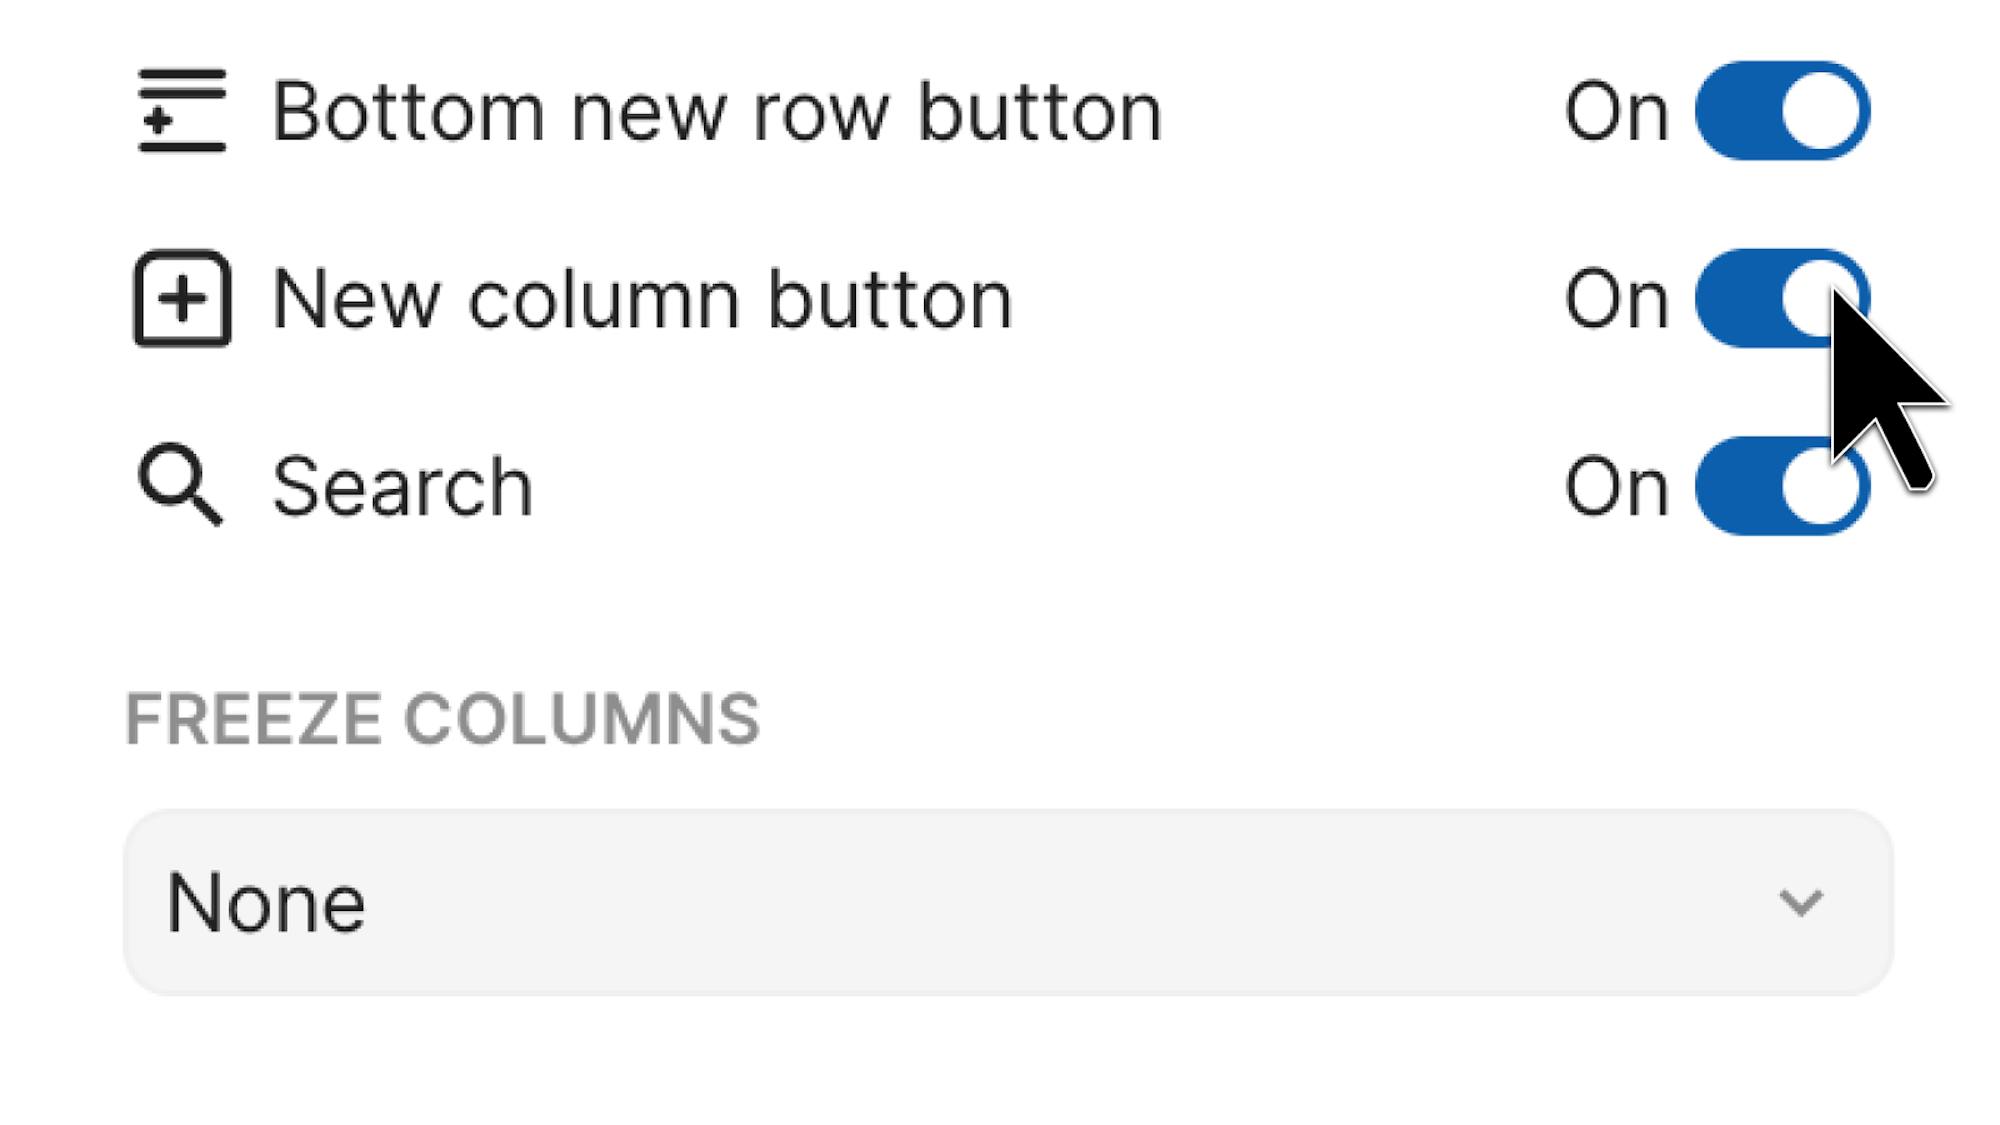Click the FREEZE COLUMNS section heading

click(442, 719)
